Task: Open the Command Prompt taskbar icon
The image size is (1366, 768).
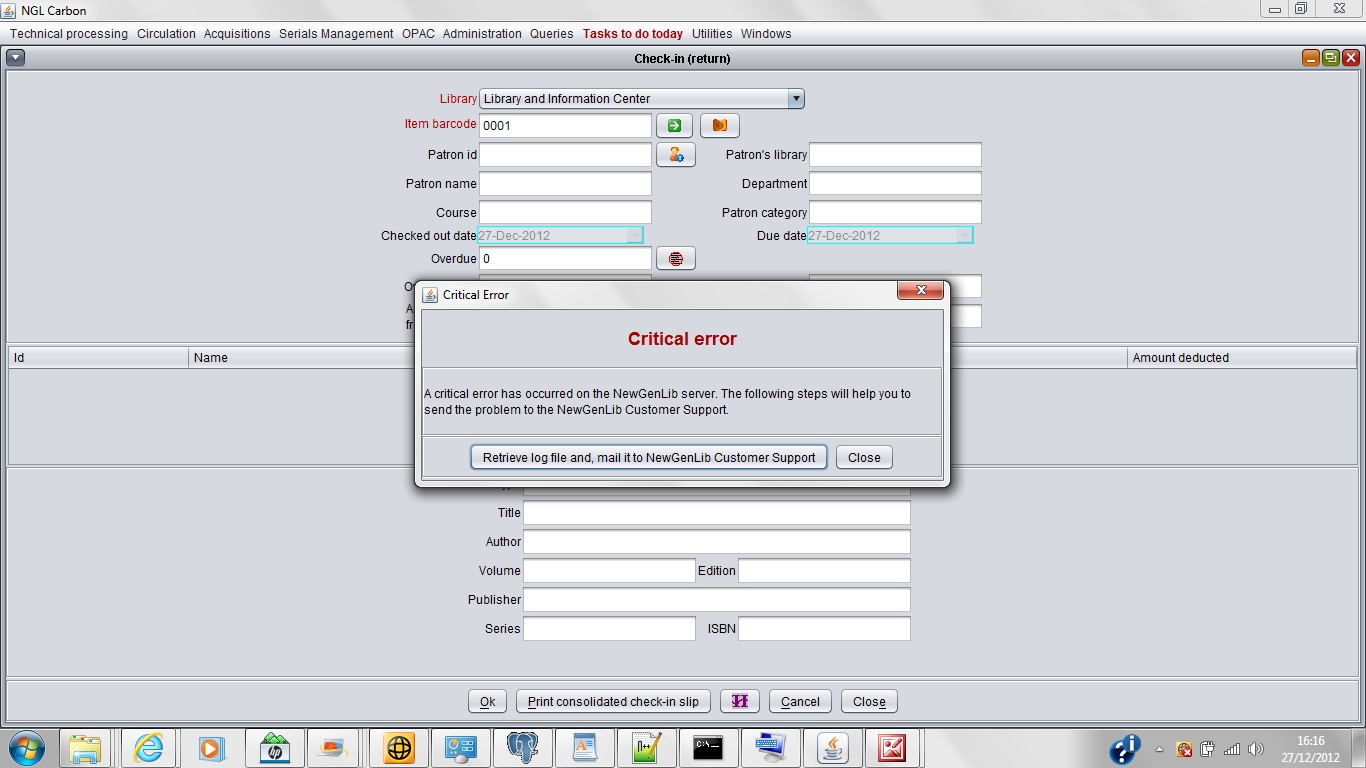Action: click(x=708, y=748)
